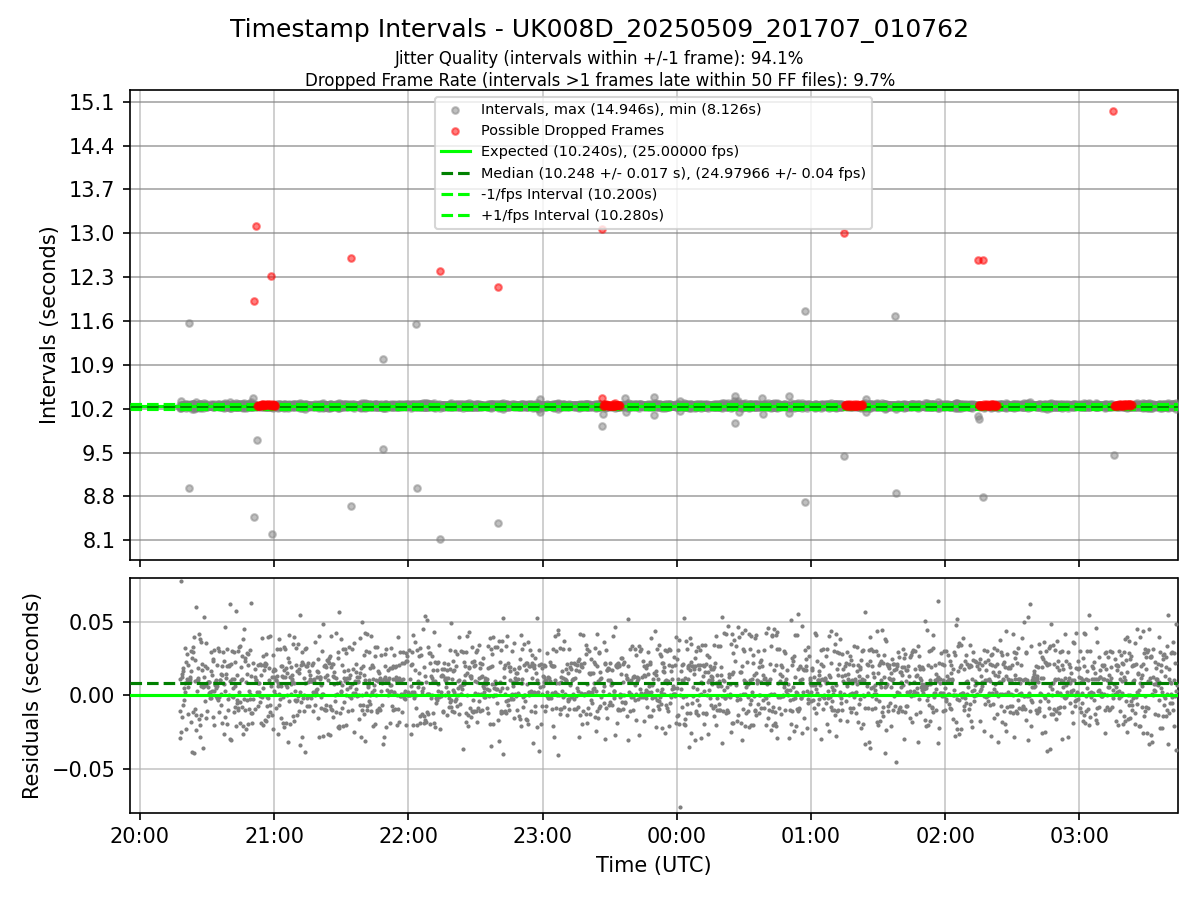Click the plot title 'Timestamp Intervals - UK008D_20250509_201707_010762'
This screenshot has width=1200, height=900.
click(599, 29)
